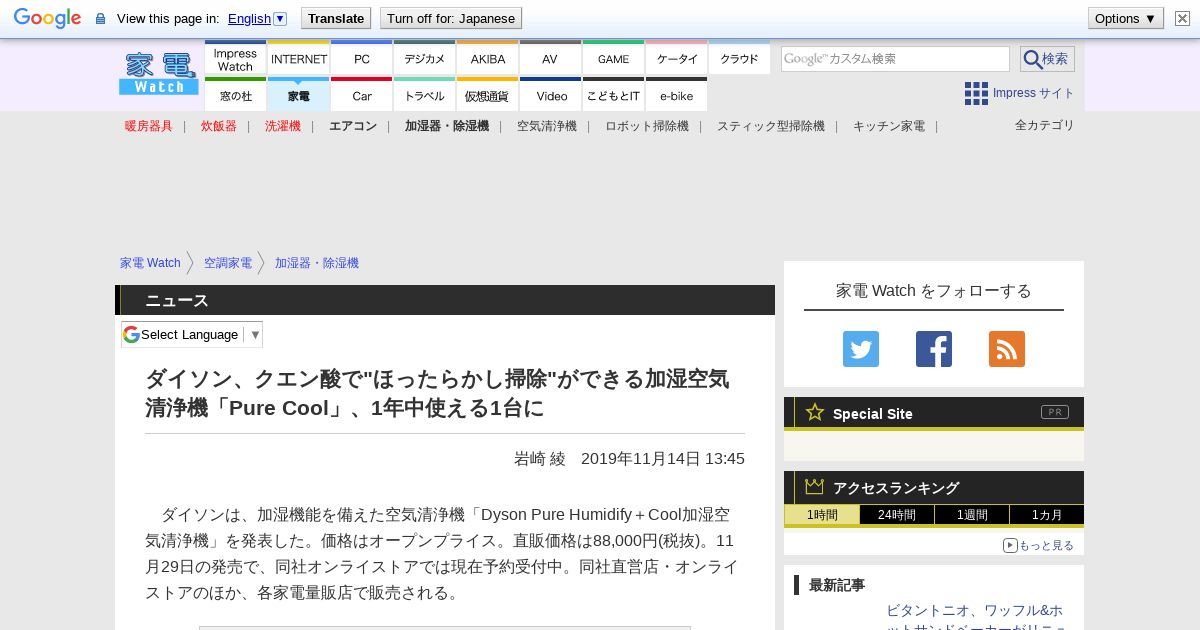The width and height of the screenshot is (1200, 630).
Task: Click the lock icon in translate bar
Action: (100, 18)
